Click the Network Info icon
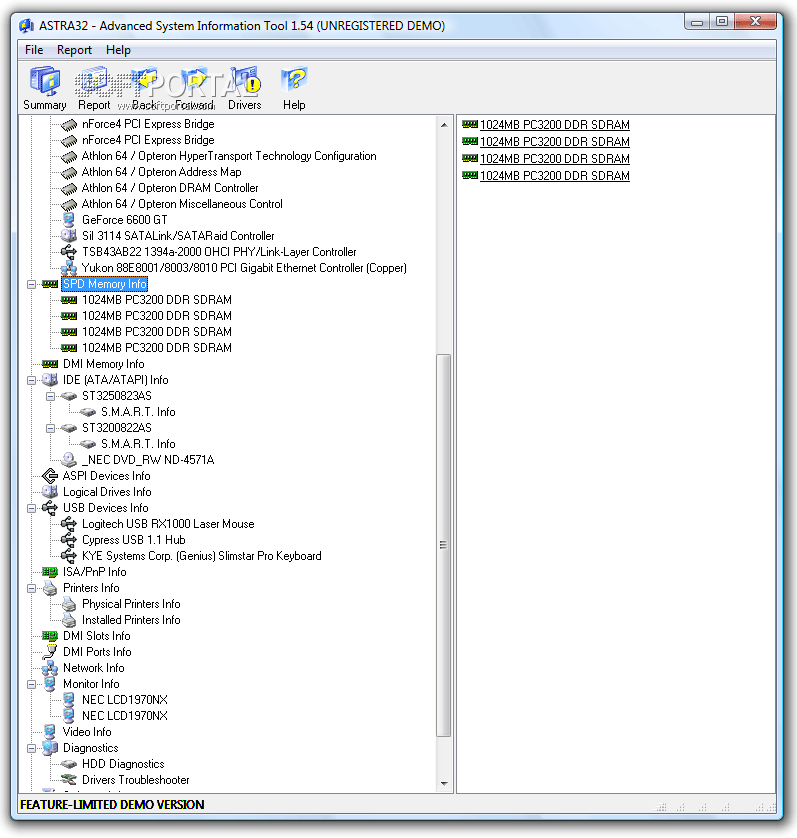This screenshot has height=838, width=797. (50, 668)
